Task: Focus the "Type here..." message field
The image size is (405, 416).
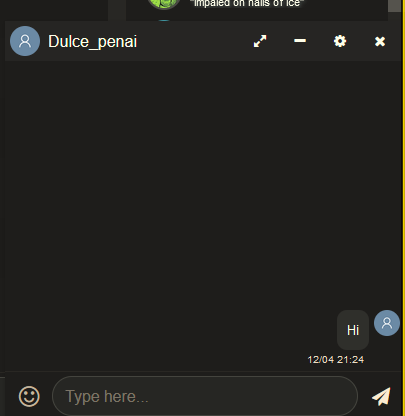Action: click(205, 396)
